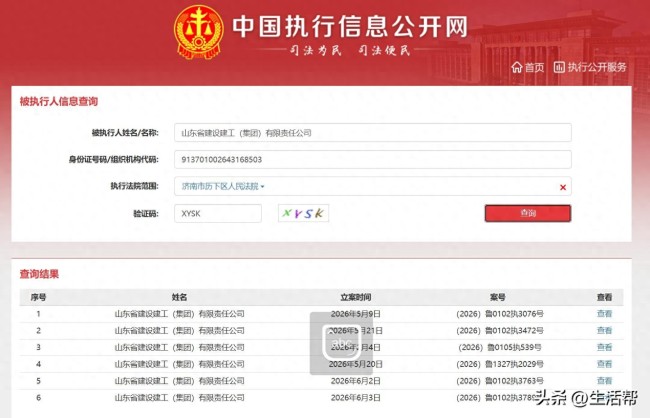650x418 pixels.
Task: Focus the 验证码 captcha input field
Action: click(x=218, y=214)
